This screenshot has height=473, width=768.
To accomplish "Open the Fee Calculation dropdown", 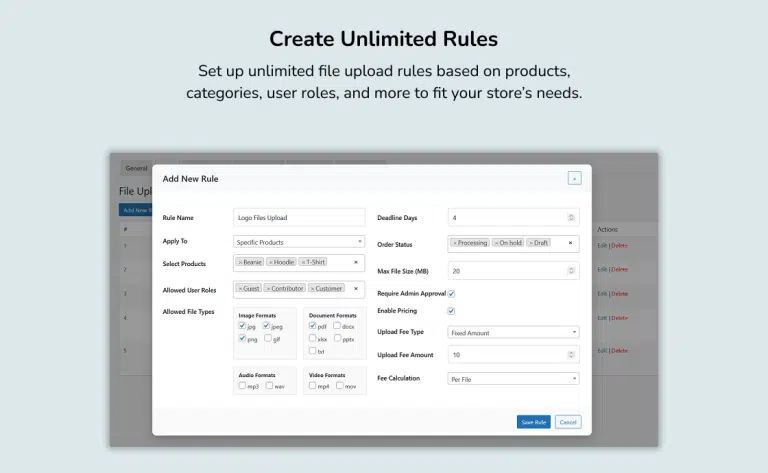I will click(512, 378).
